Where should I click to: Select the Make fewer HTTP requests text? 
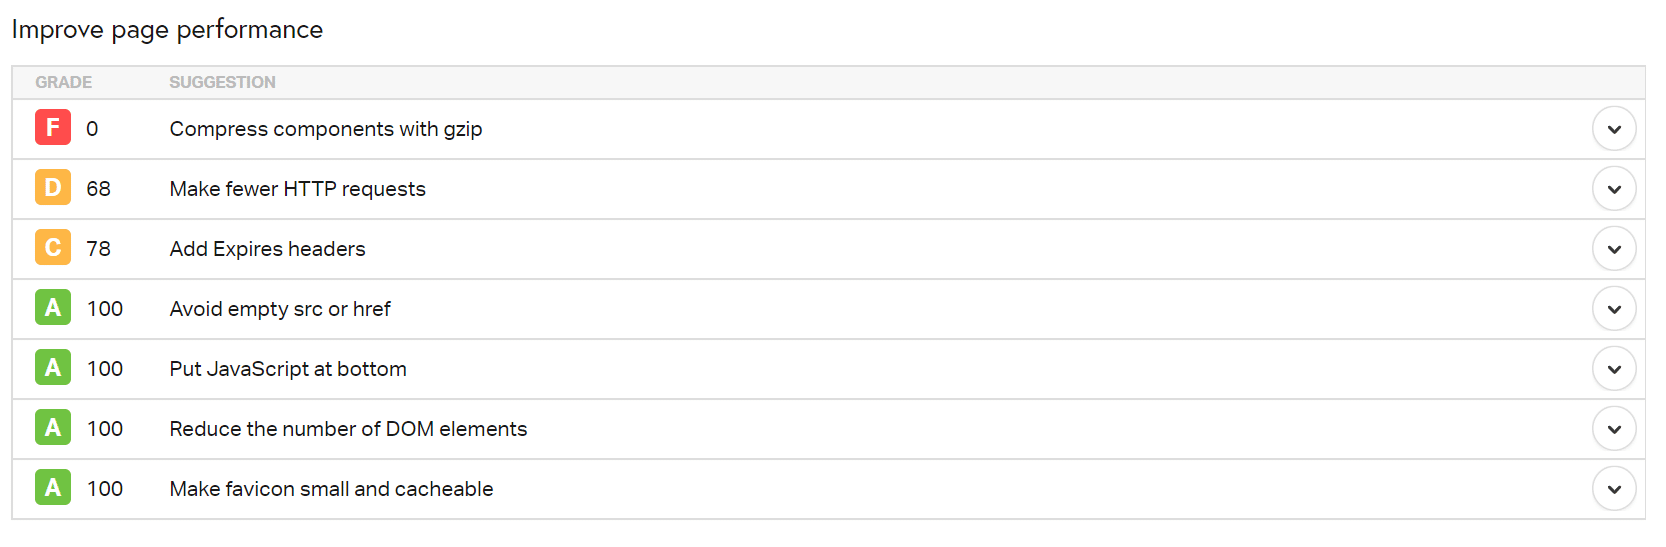pos(297,189)
